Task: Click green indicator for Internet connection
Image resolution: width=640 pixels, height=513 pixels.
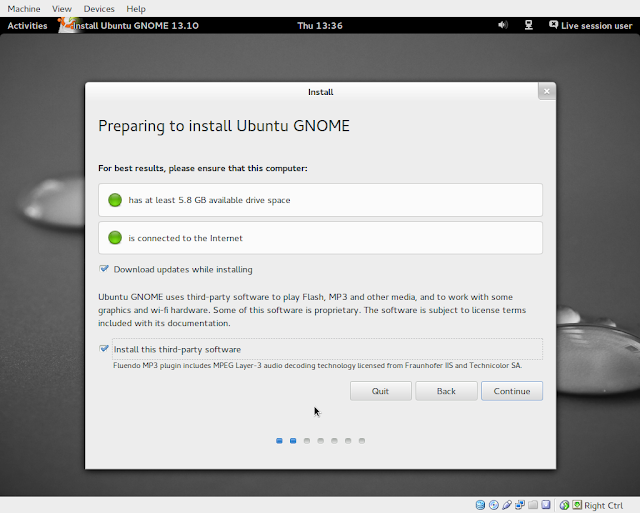Action: pos(115,238)
